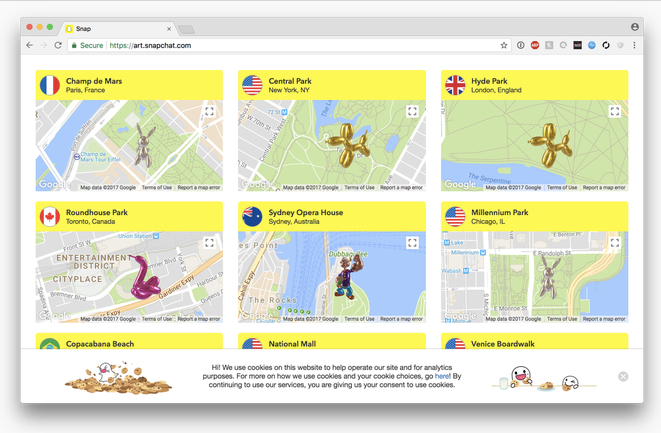Click the Popeye sculpture on the Sydney map

pos(349,277)
